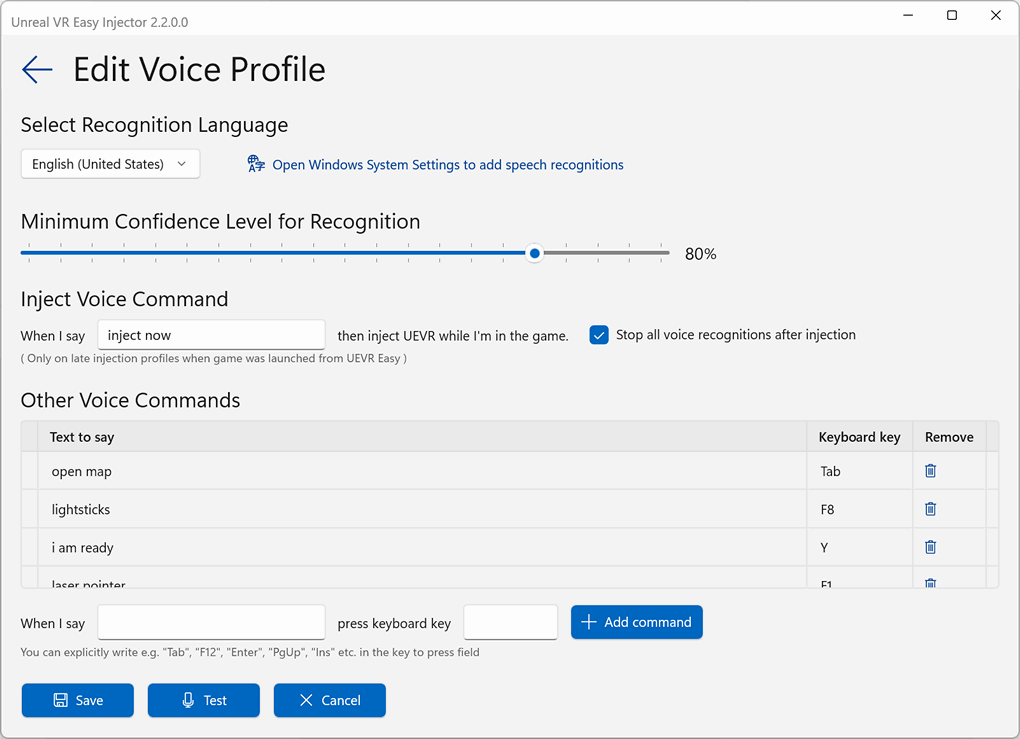Delete the "open map" voice command
The image size is (1020, 739).
coord(930,471)
